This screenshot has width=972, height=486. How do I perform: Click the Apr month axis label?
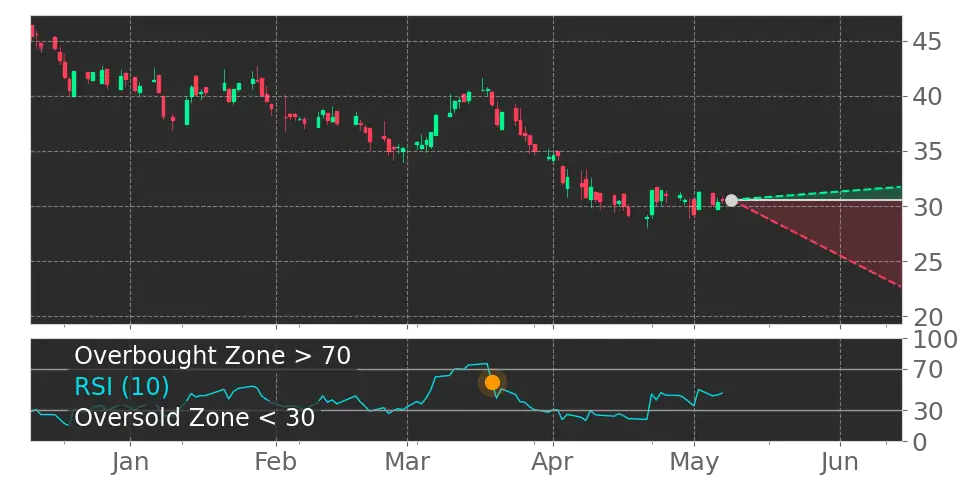[553, 462]
